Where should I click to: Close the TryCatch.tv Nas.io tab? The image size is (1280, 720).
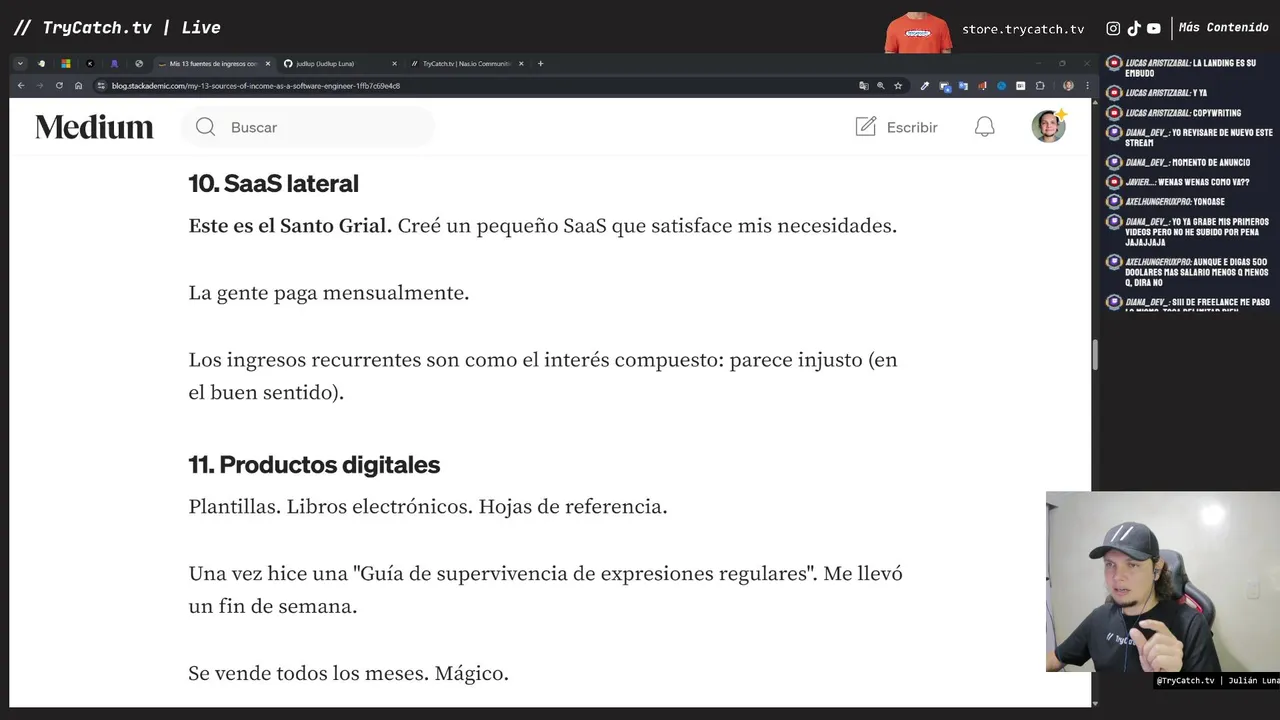click(521, 64)
